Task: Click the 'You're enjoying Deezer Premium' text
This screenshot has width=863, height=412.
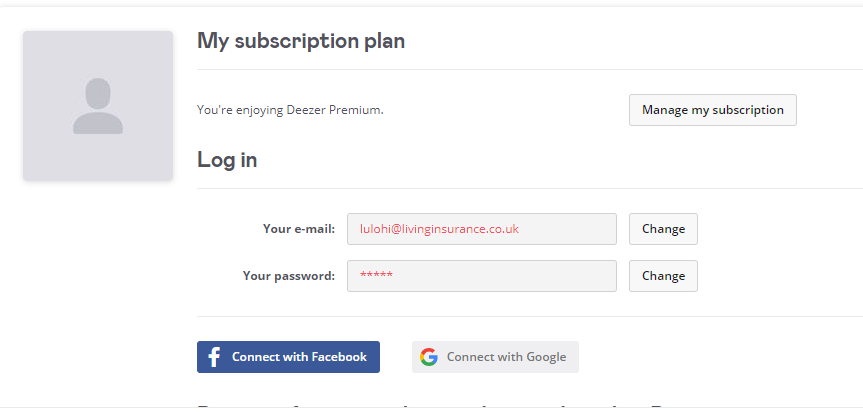Action: click(x=290, y=110)
